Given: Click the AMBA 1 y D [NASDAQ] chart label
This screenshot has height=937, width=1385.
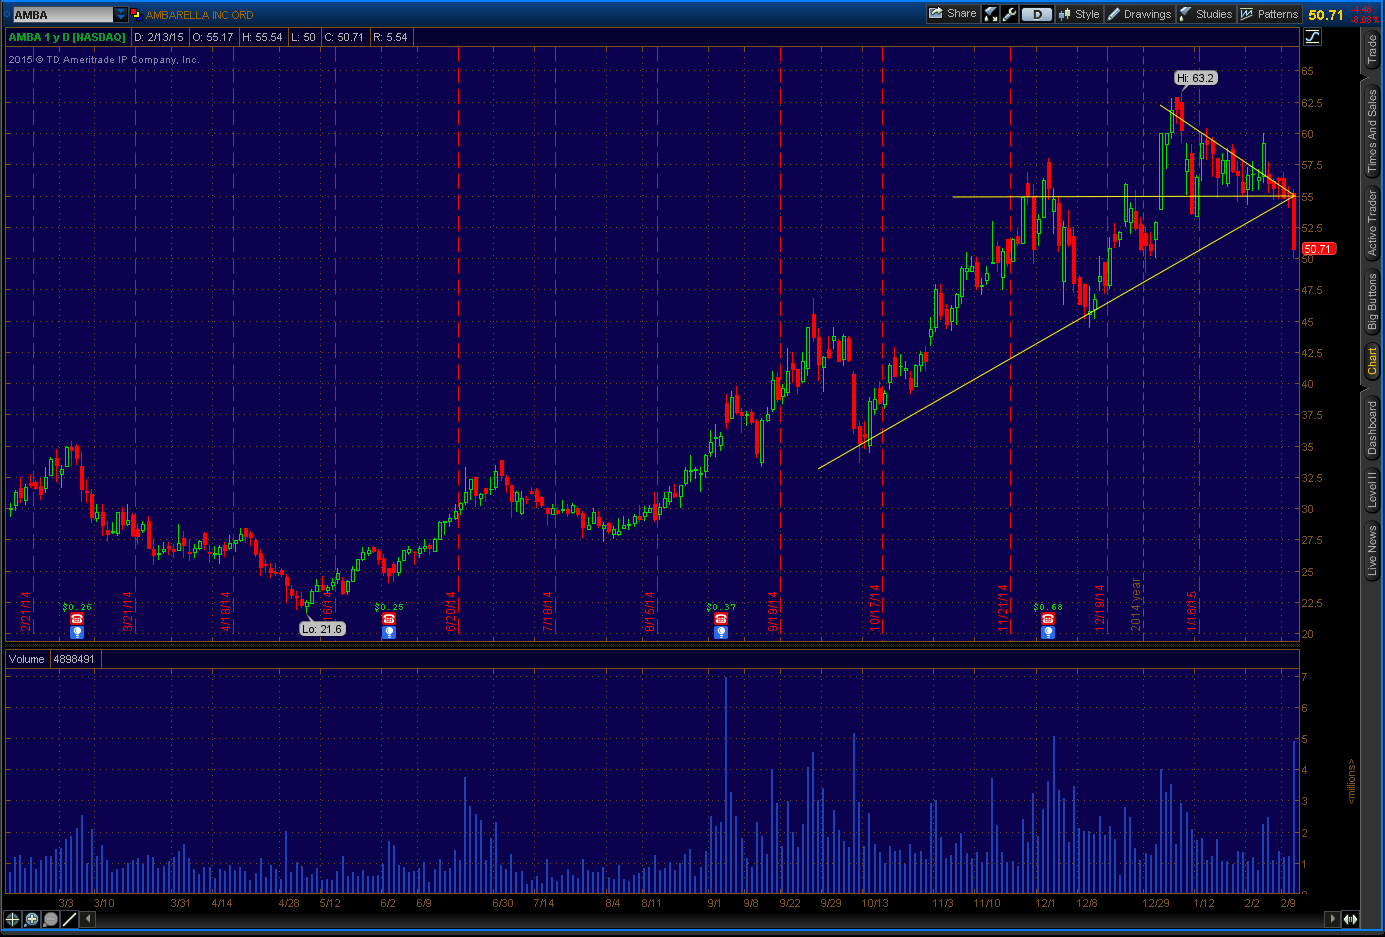Looking at the screenshot, I should click(x=68, y=37).
